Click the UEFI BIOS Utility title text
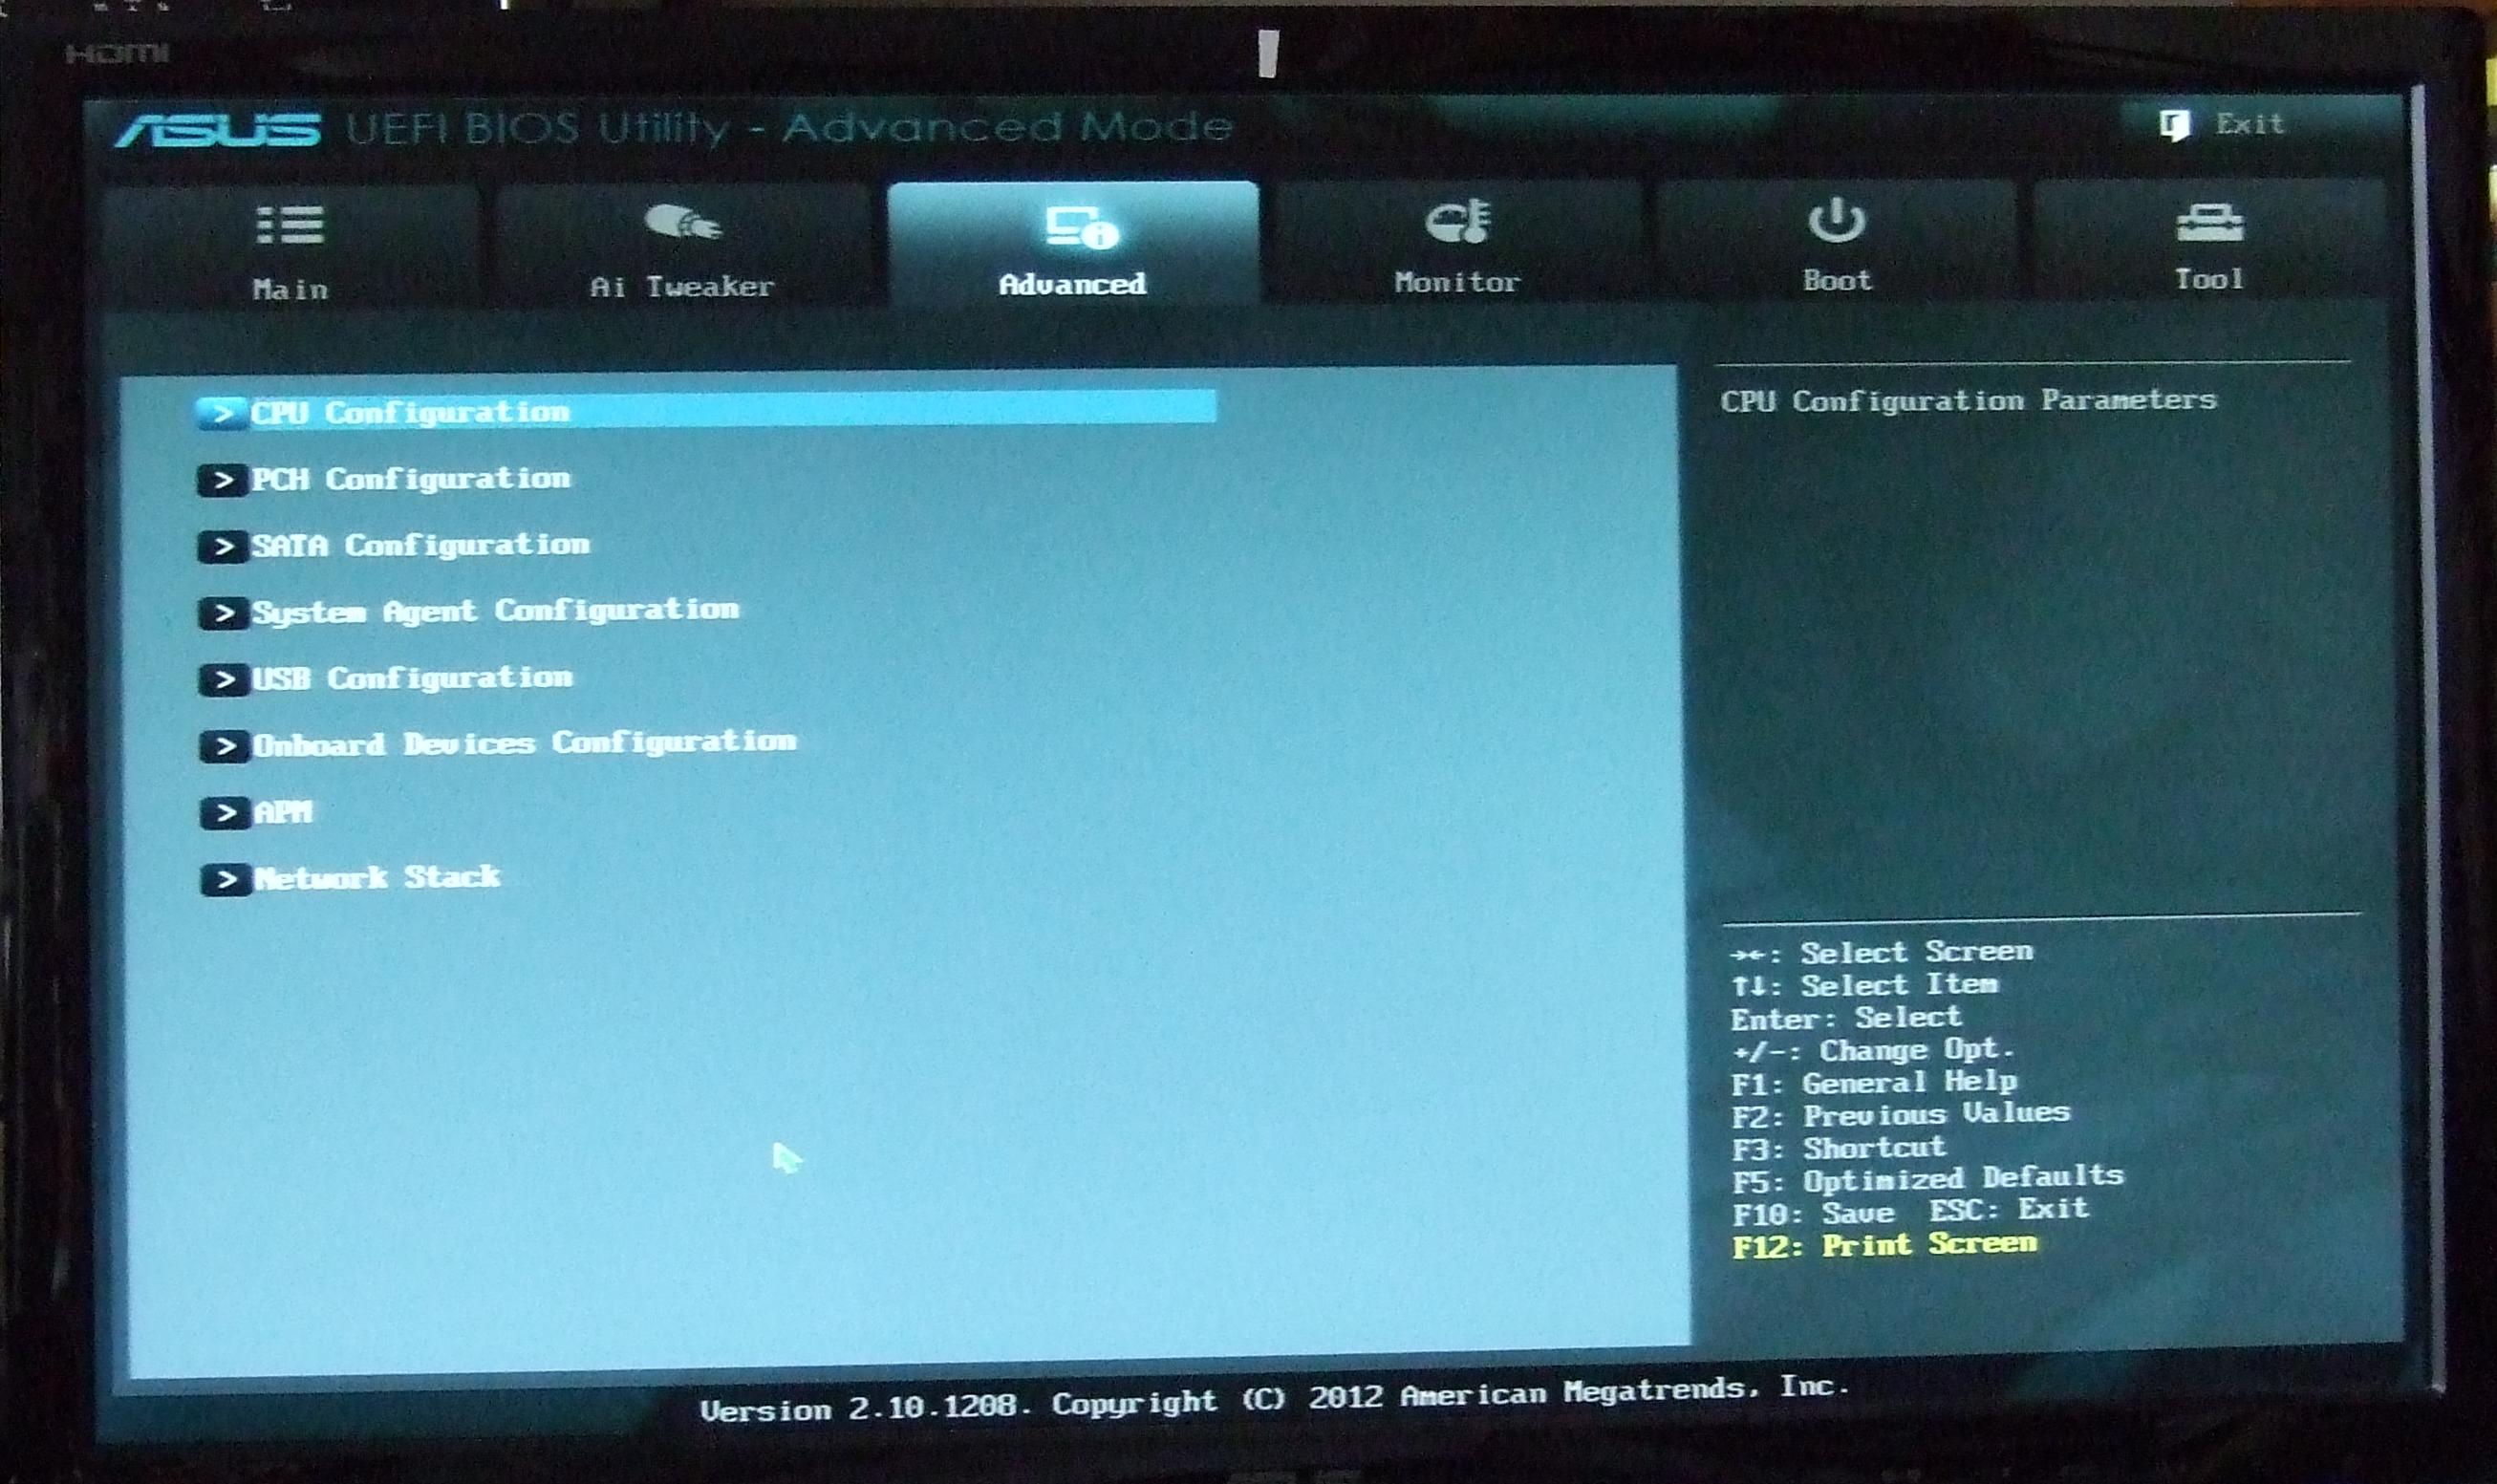 tap(789, 127)
